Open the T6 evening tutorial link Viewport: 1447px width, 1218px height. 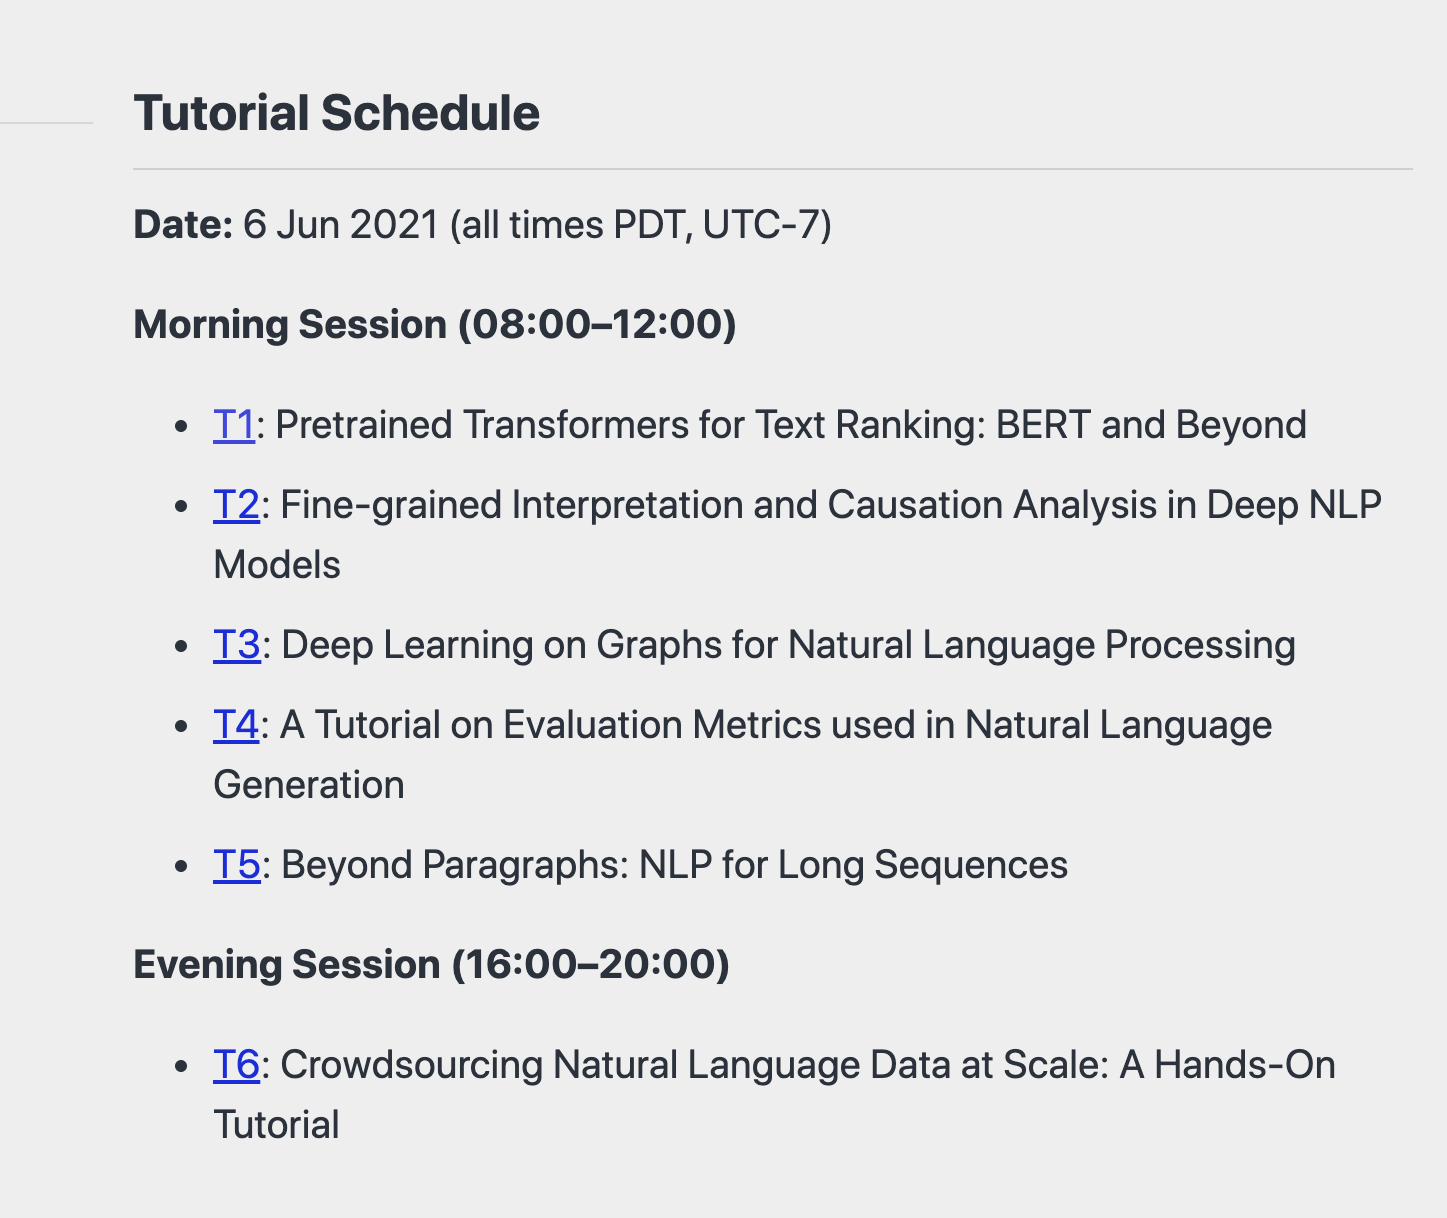point(236,1065)
